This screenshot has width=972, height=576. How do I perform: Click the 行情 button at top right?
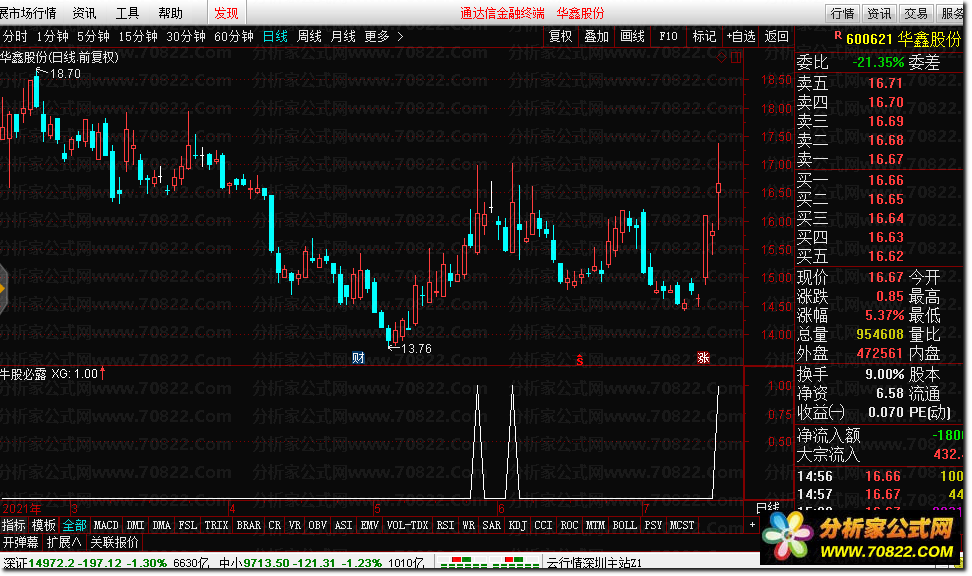pyautogui.click(x=842, y=14)
